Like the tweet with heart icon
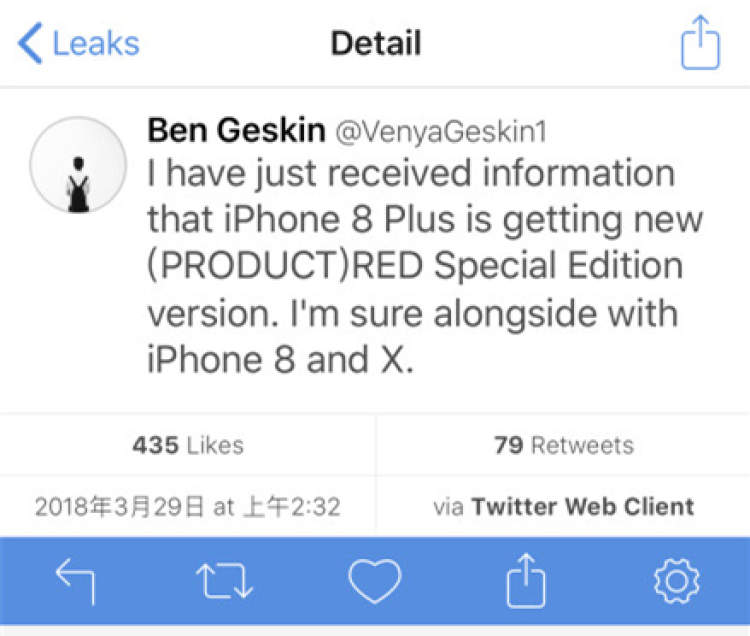The height and width of the screenshot is (636, 750). tap(375, 581)
